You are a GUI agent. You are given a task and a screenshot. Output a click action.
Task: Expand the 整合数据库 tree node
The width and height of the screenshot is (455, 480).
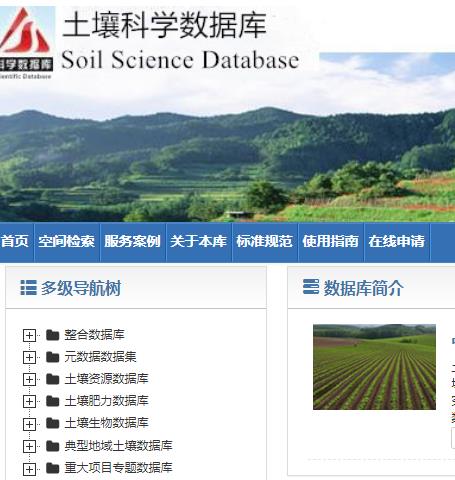(x=29, y=335)
